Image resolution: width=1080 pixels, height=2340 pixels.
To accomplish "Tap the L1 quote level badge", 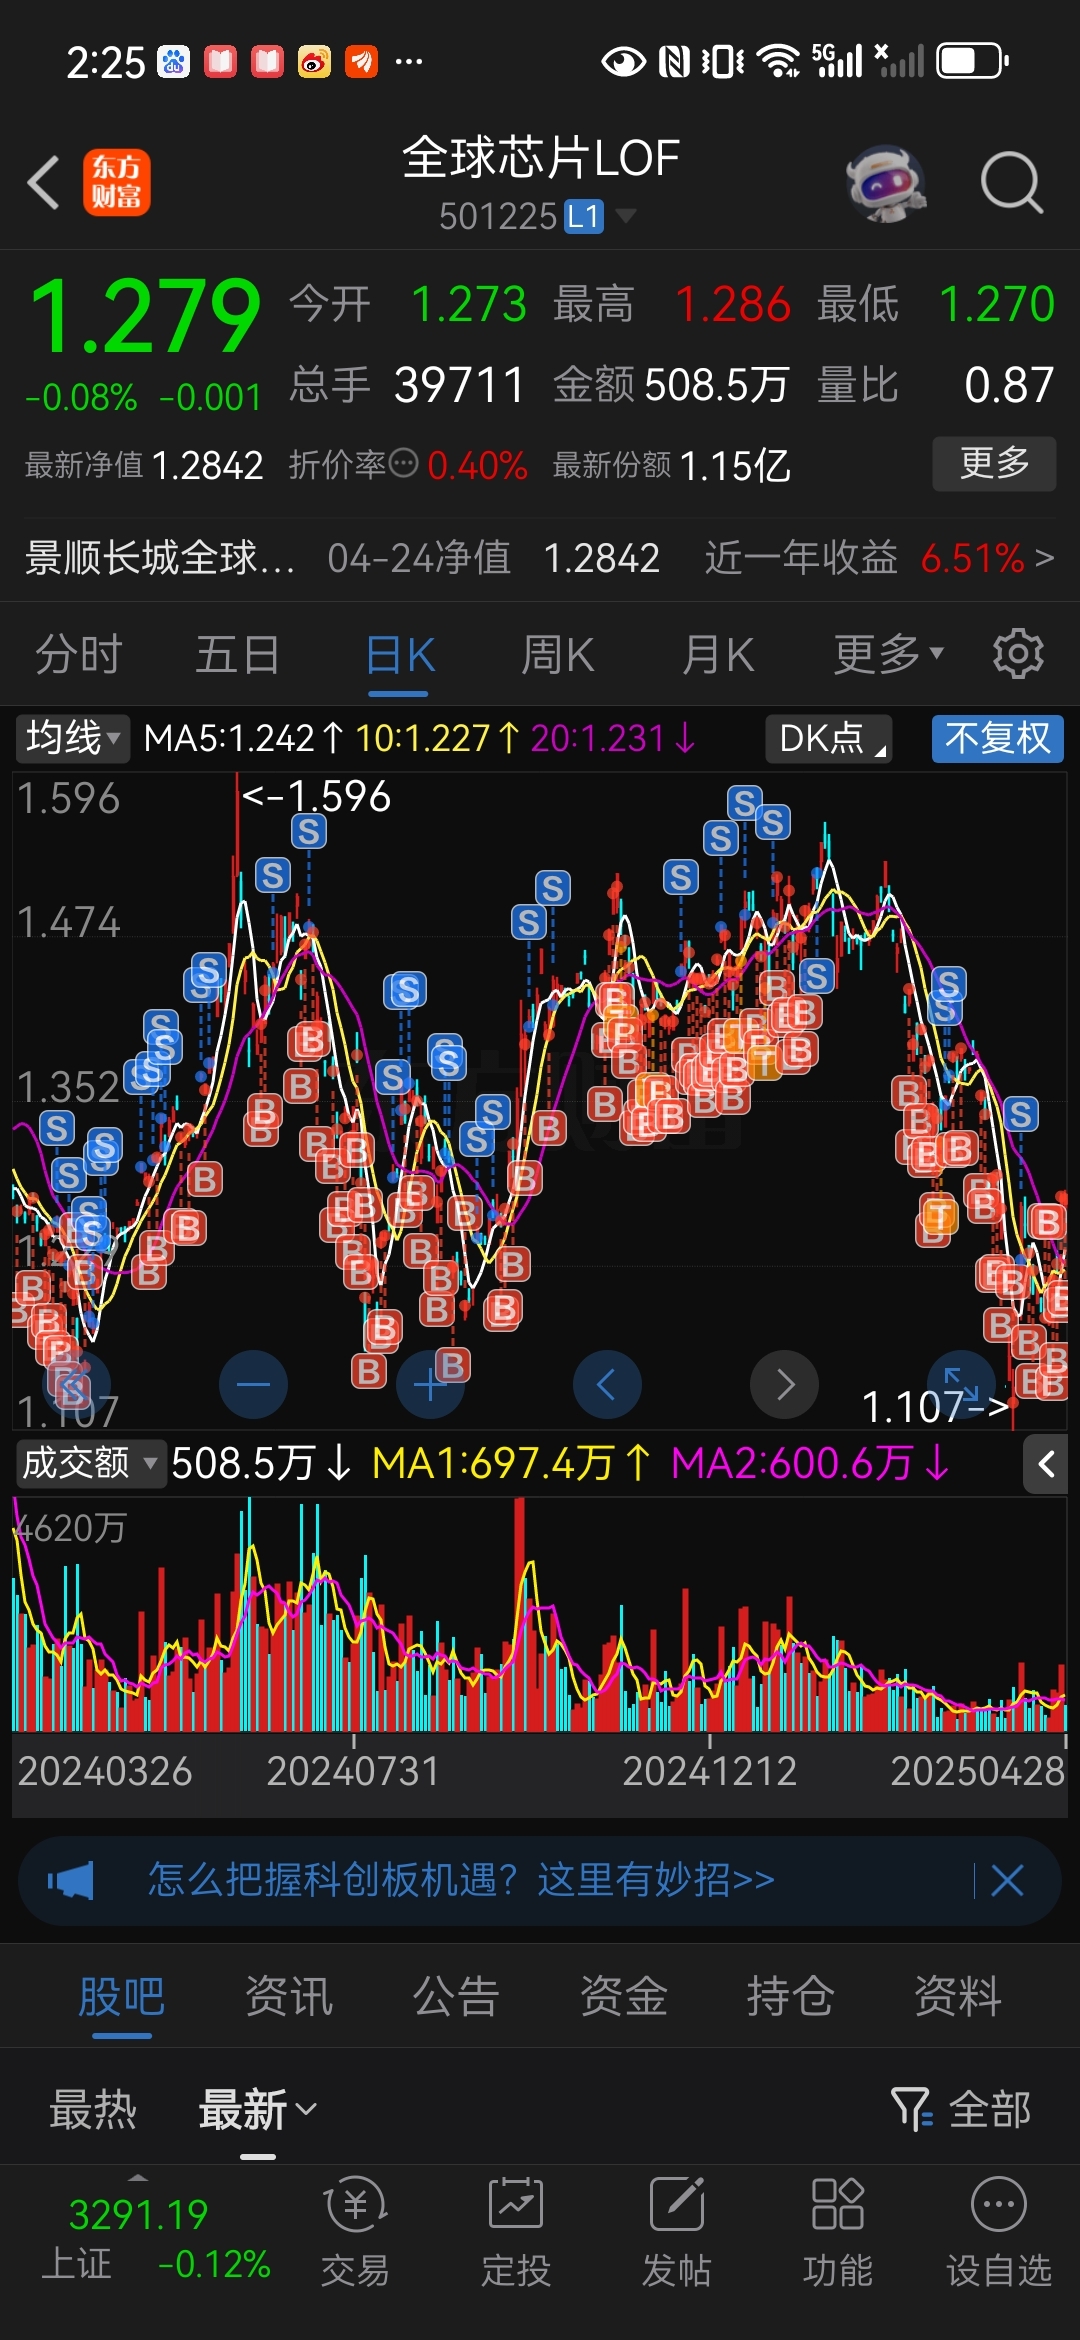I will [584, 216].
